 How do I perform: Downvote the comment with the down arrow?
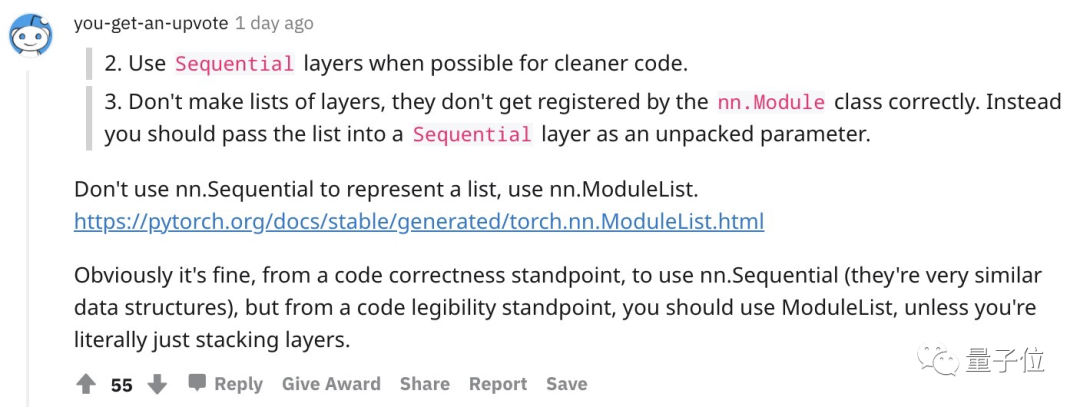pyautogui.click(x=157, y=384)
